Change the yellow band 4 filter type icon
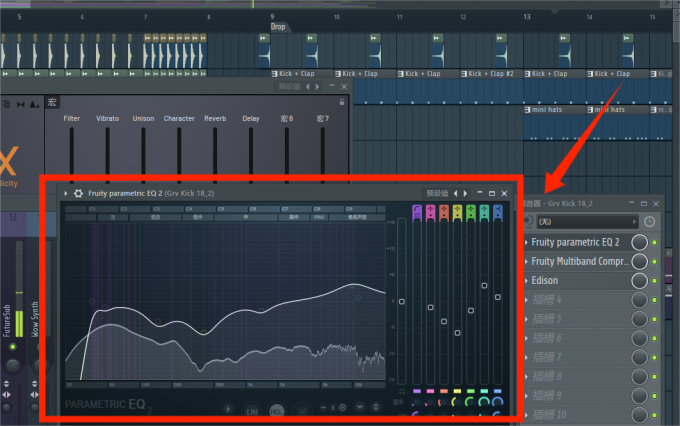This screenshot has height=426, width=680. click(x=457, y=213)
